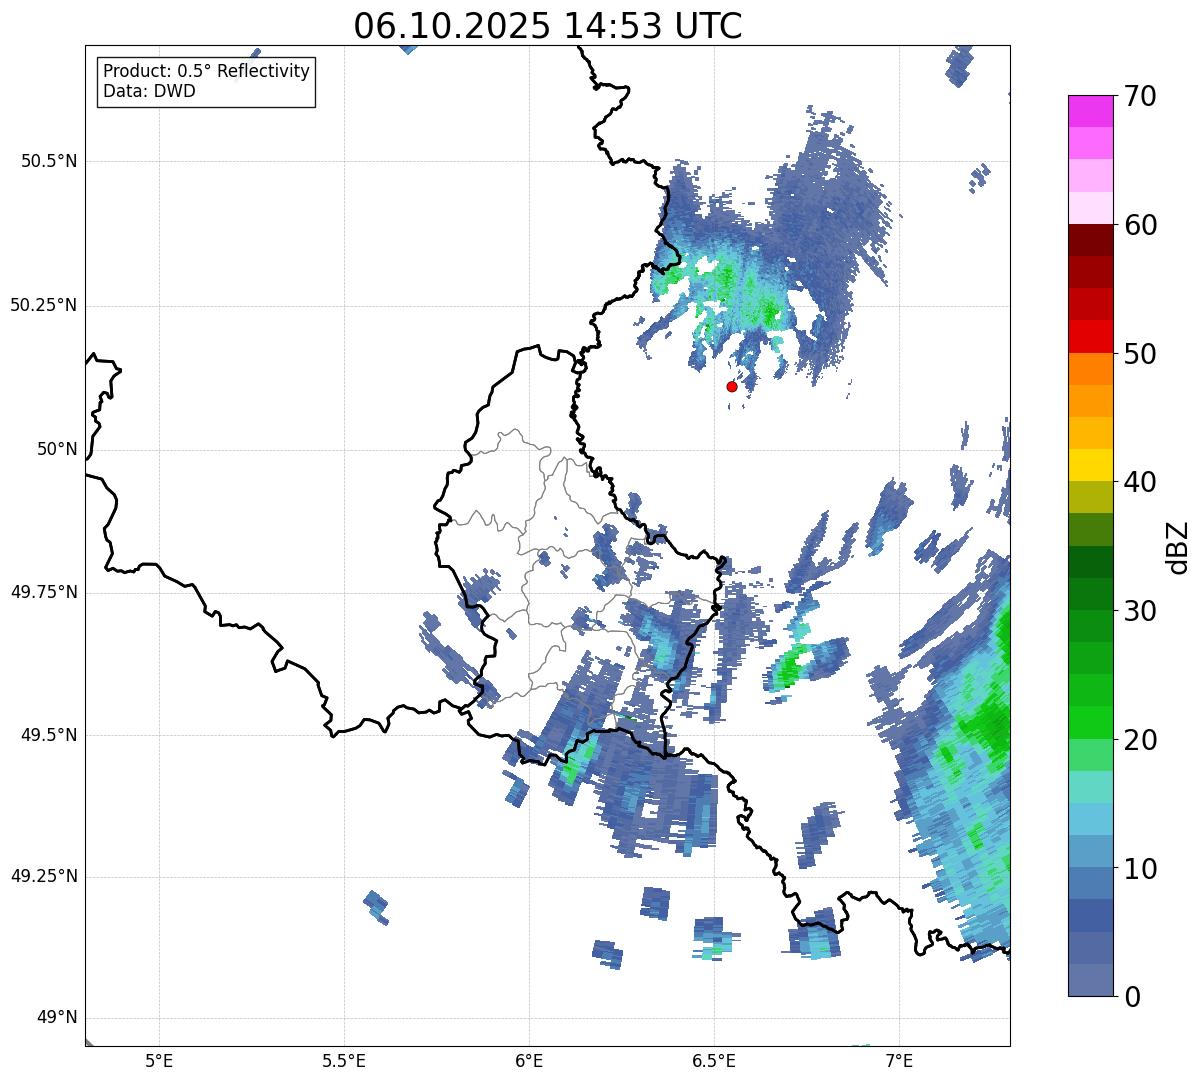Click the 'Product: 0.5° Reflectivity' text
Image resolution: width=1202 pixels, height=1081 pixels.
(x=206, y=72)
